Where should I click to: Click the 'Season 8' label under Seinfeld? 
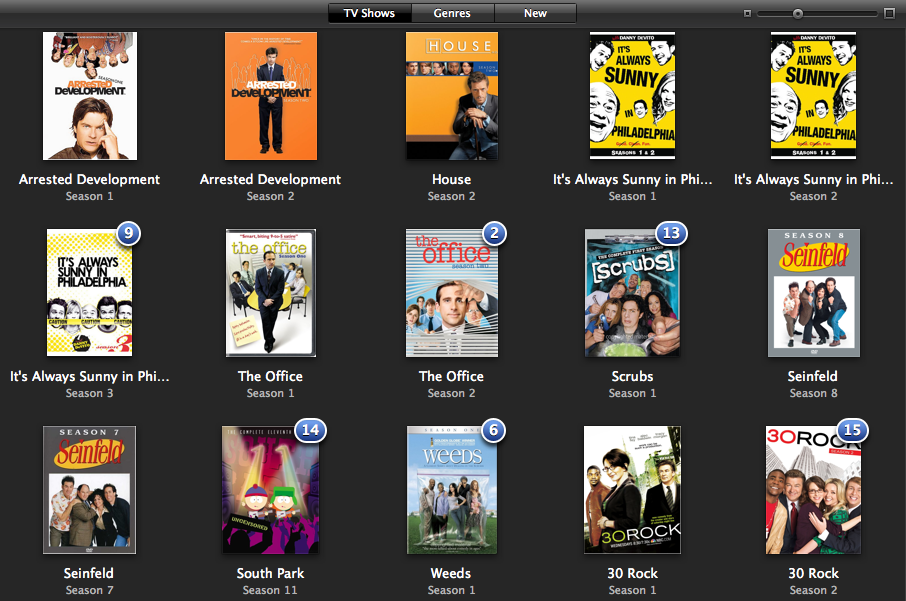pyautogui.click(x=814, y=393)
